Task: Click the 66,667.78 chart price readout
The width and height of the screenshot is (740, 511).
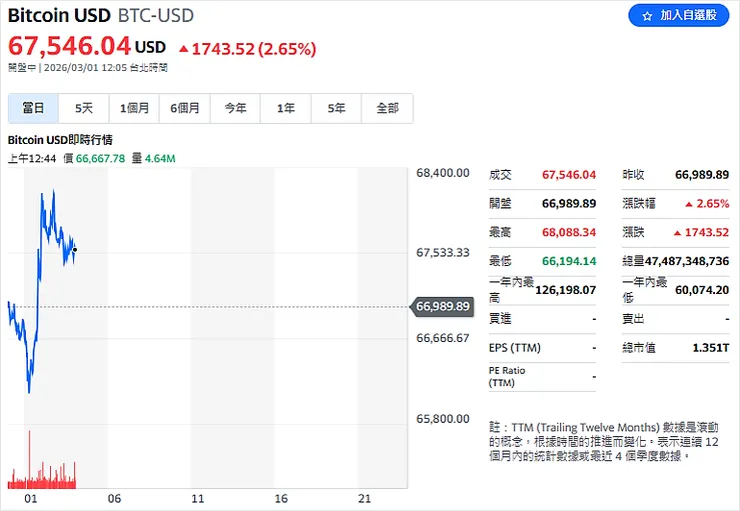Action: 101,159
